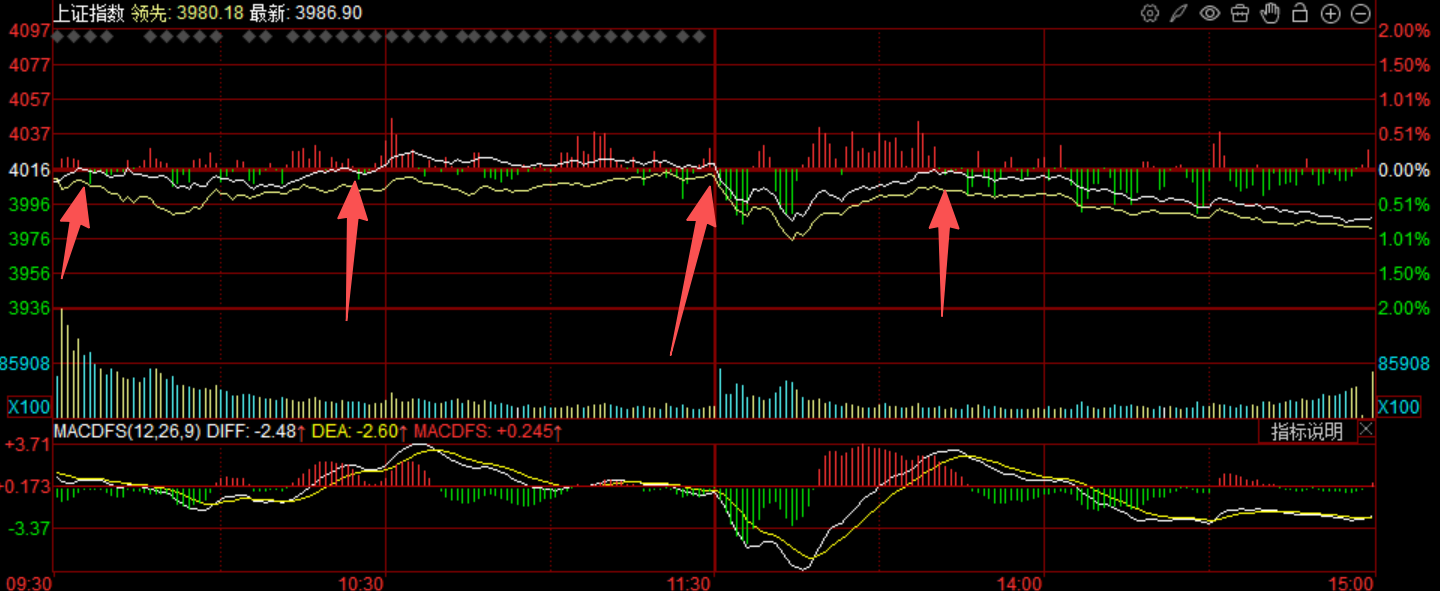Click the top-right 2.00% percent label
Screen dimensions: 1440x591
click(1403, 31)
